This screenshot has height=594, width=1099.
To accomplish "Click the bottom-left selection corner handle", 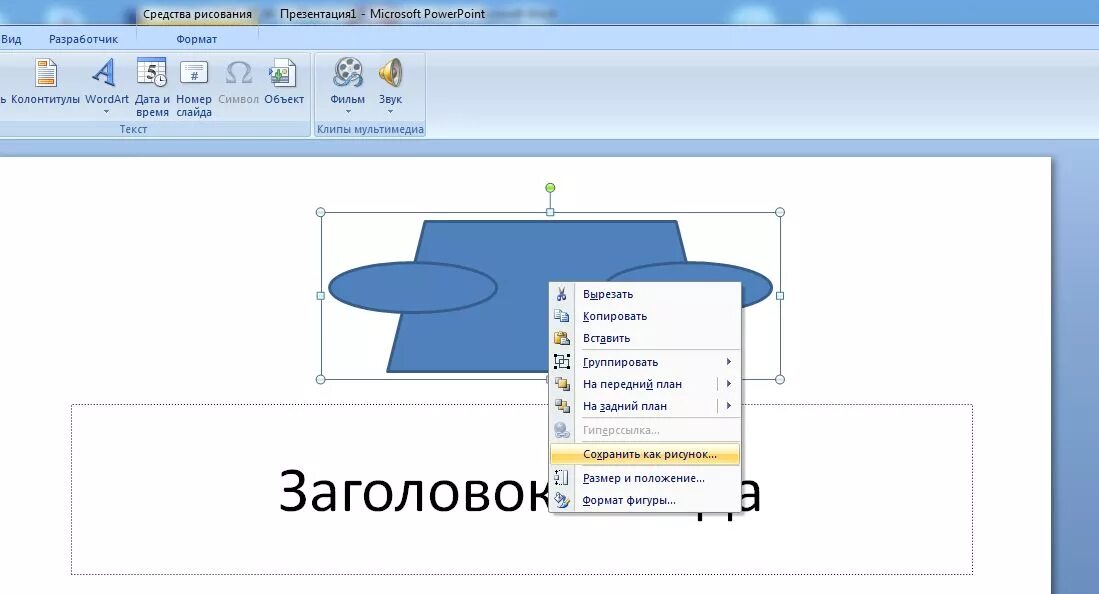I will [x=321, y=379].
